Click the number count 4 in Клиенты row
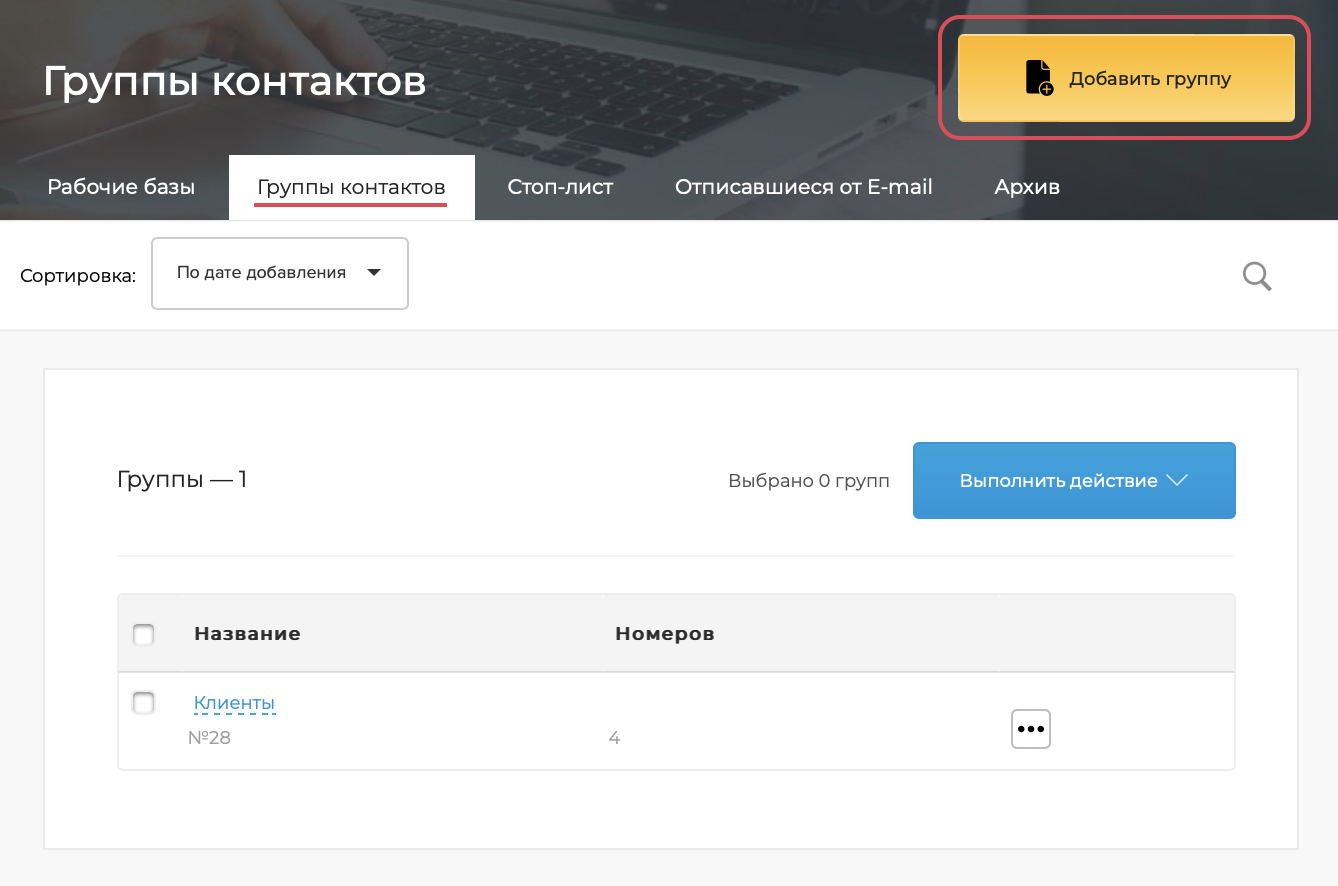Image resolution: width=1338 pixels, height=886 pixels. pos(614,739)
